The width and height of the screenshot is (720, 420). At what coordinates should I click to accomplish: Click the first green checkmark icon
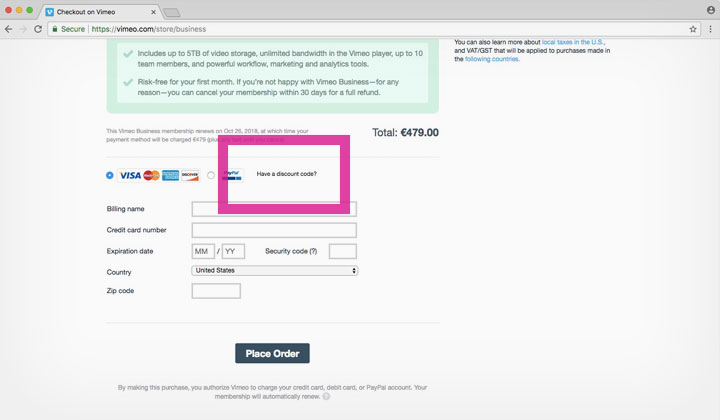(128, 54)
